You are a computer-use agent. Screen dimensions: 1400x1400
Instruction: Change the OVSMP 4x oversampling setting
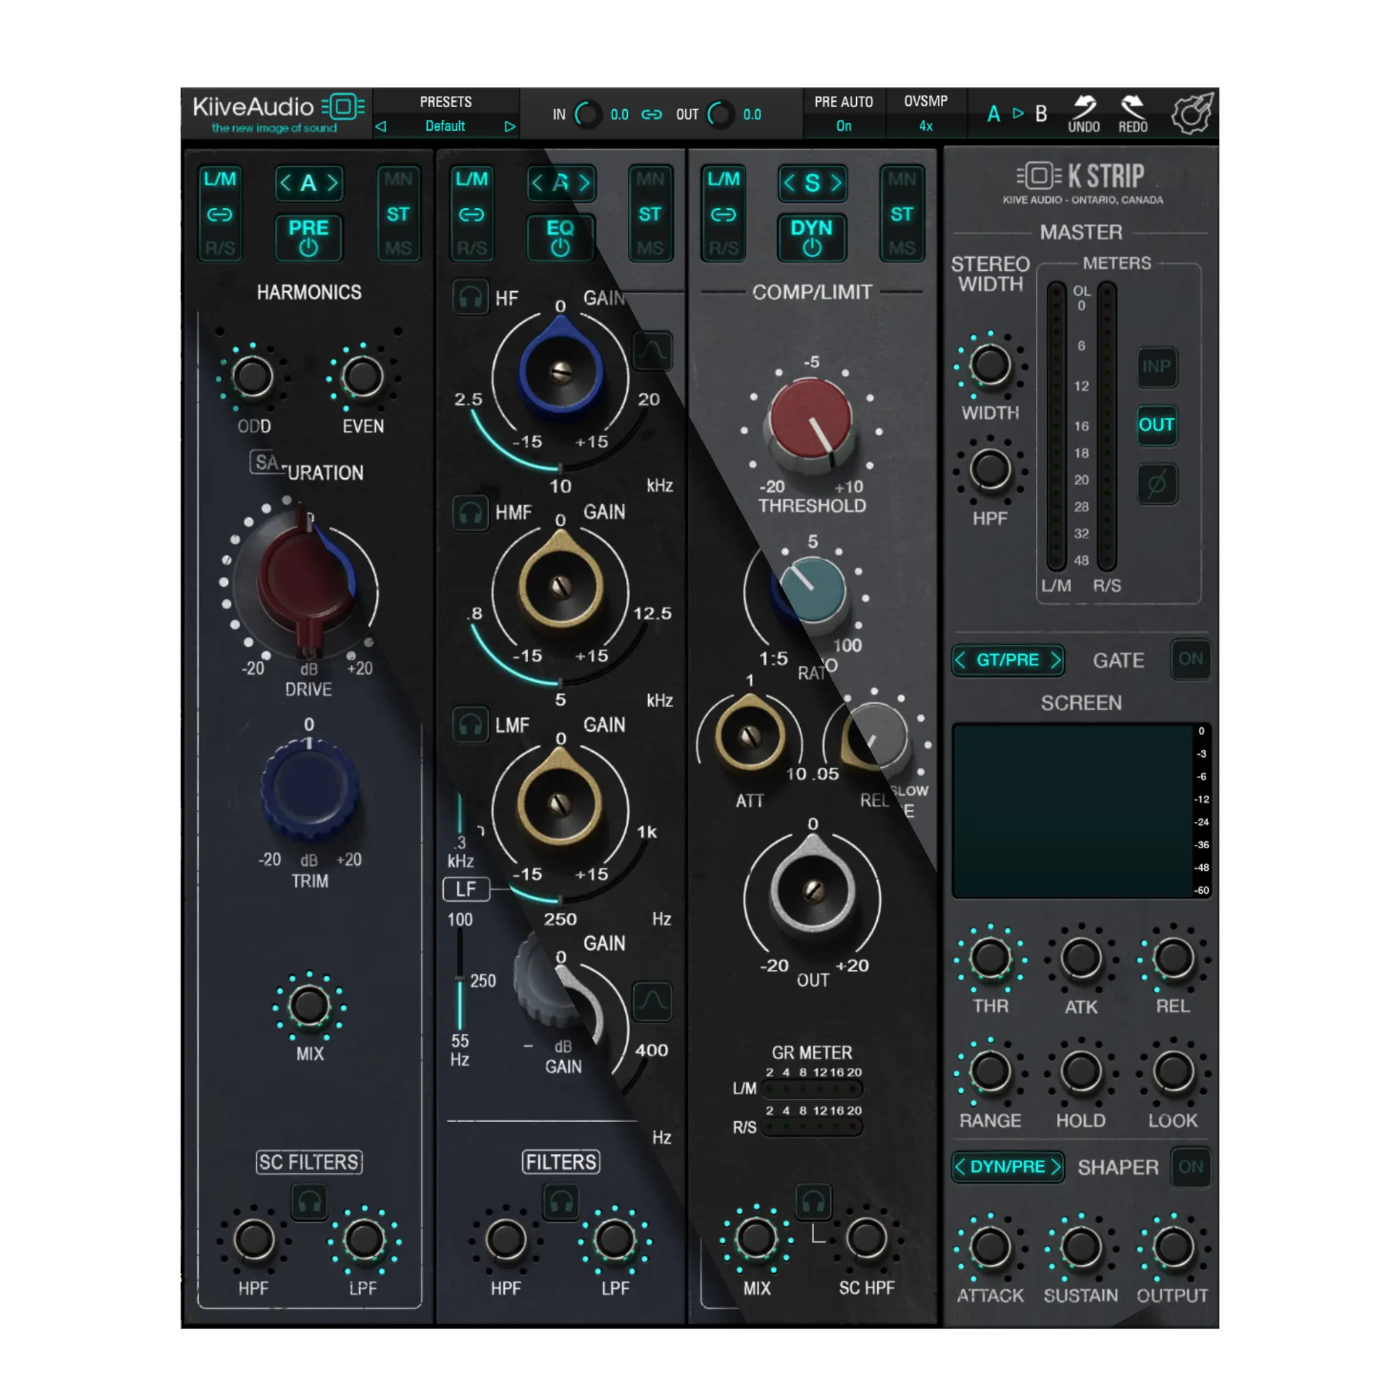tap(926, 127)
